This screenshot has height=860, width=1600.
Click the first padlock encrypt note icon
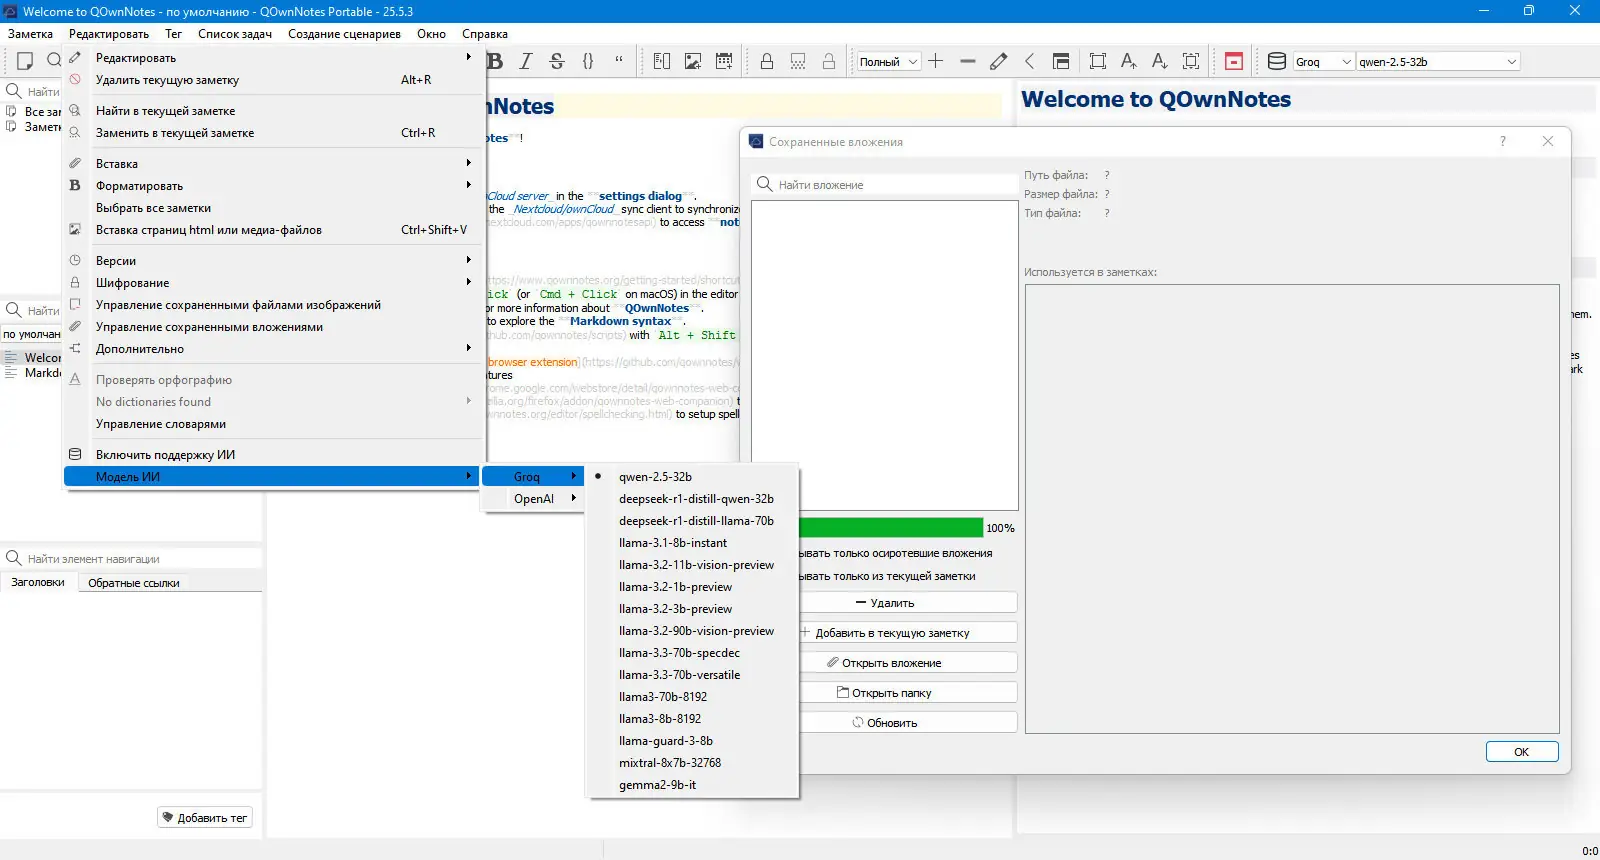tap(767, 61)
